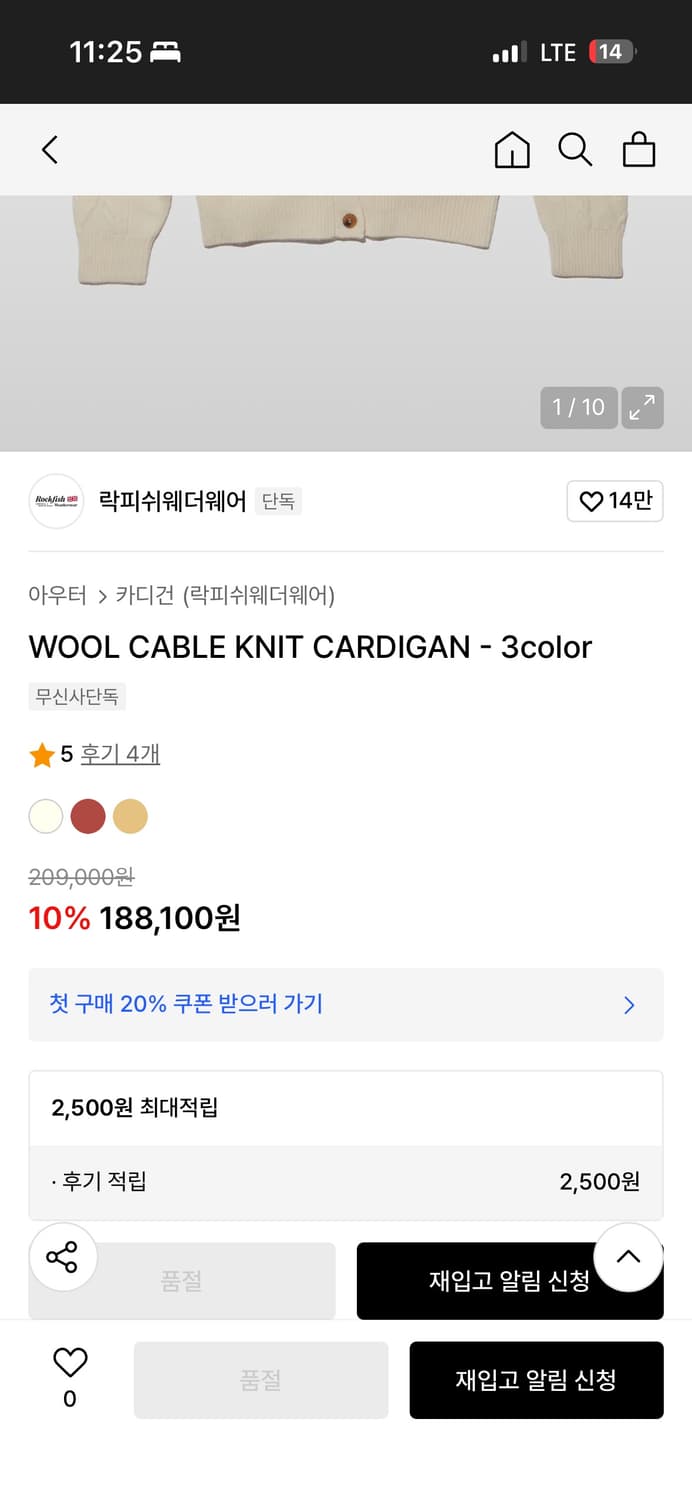This screenshot has height=1500, width=692.
Task: Enable restock alert via 재입고 알림 신청
Action: 536,1380
